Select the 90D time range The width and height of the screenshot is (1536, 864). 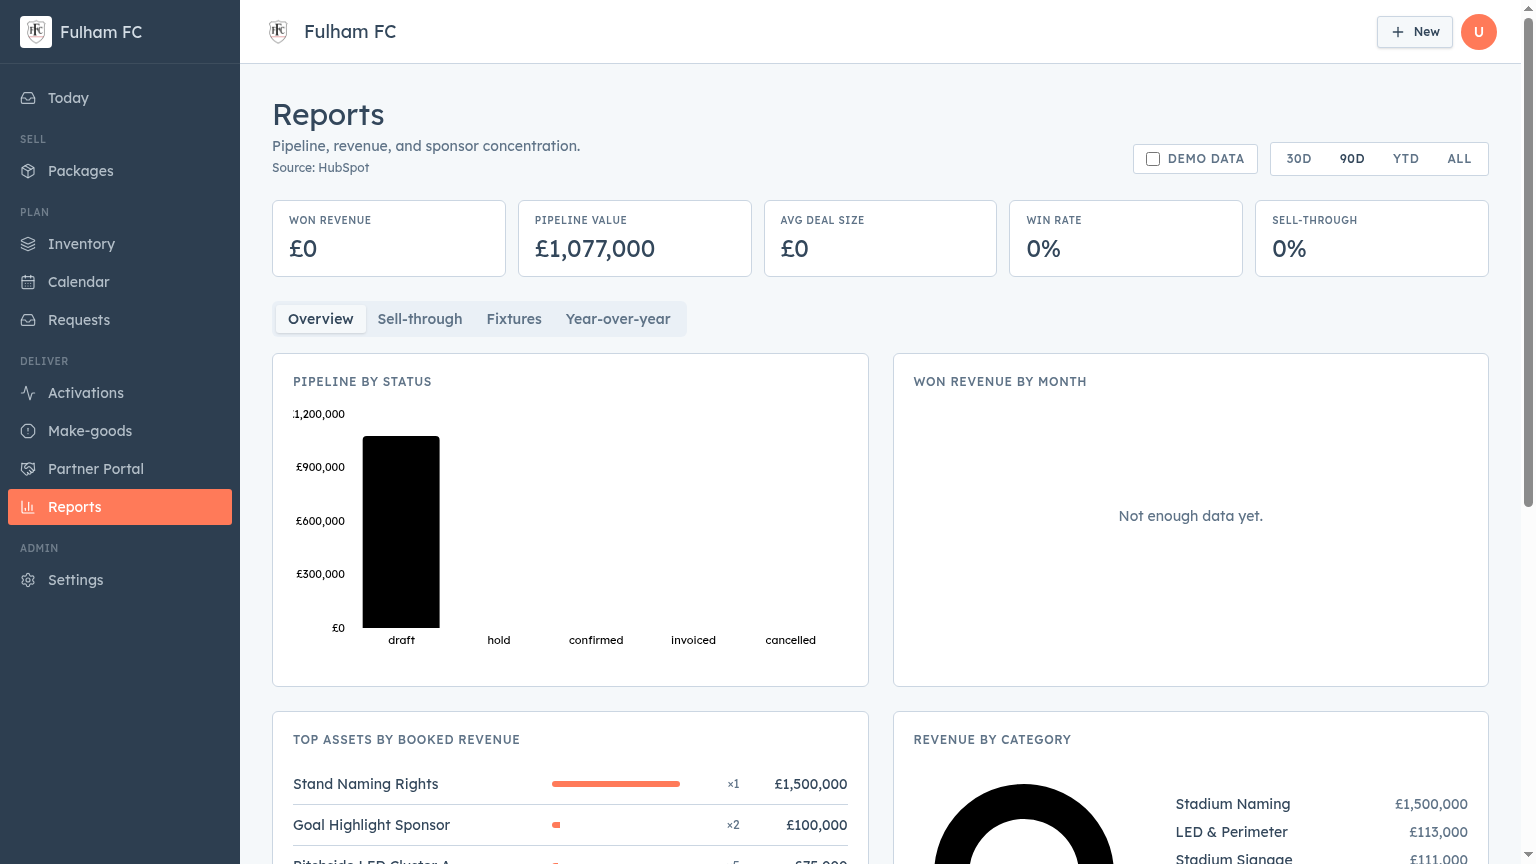tap(1352, 159)
